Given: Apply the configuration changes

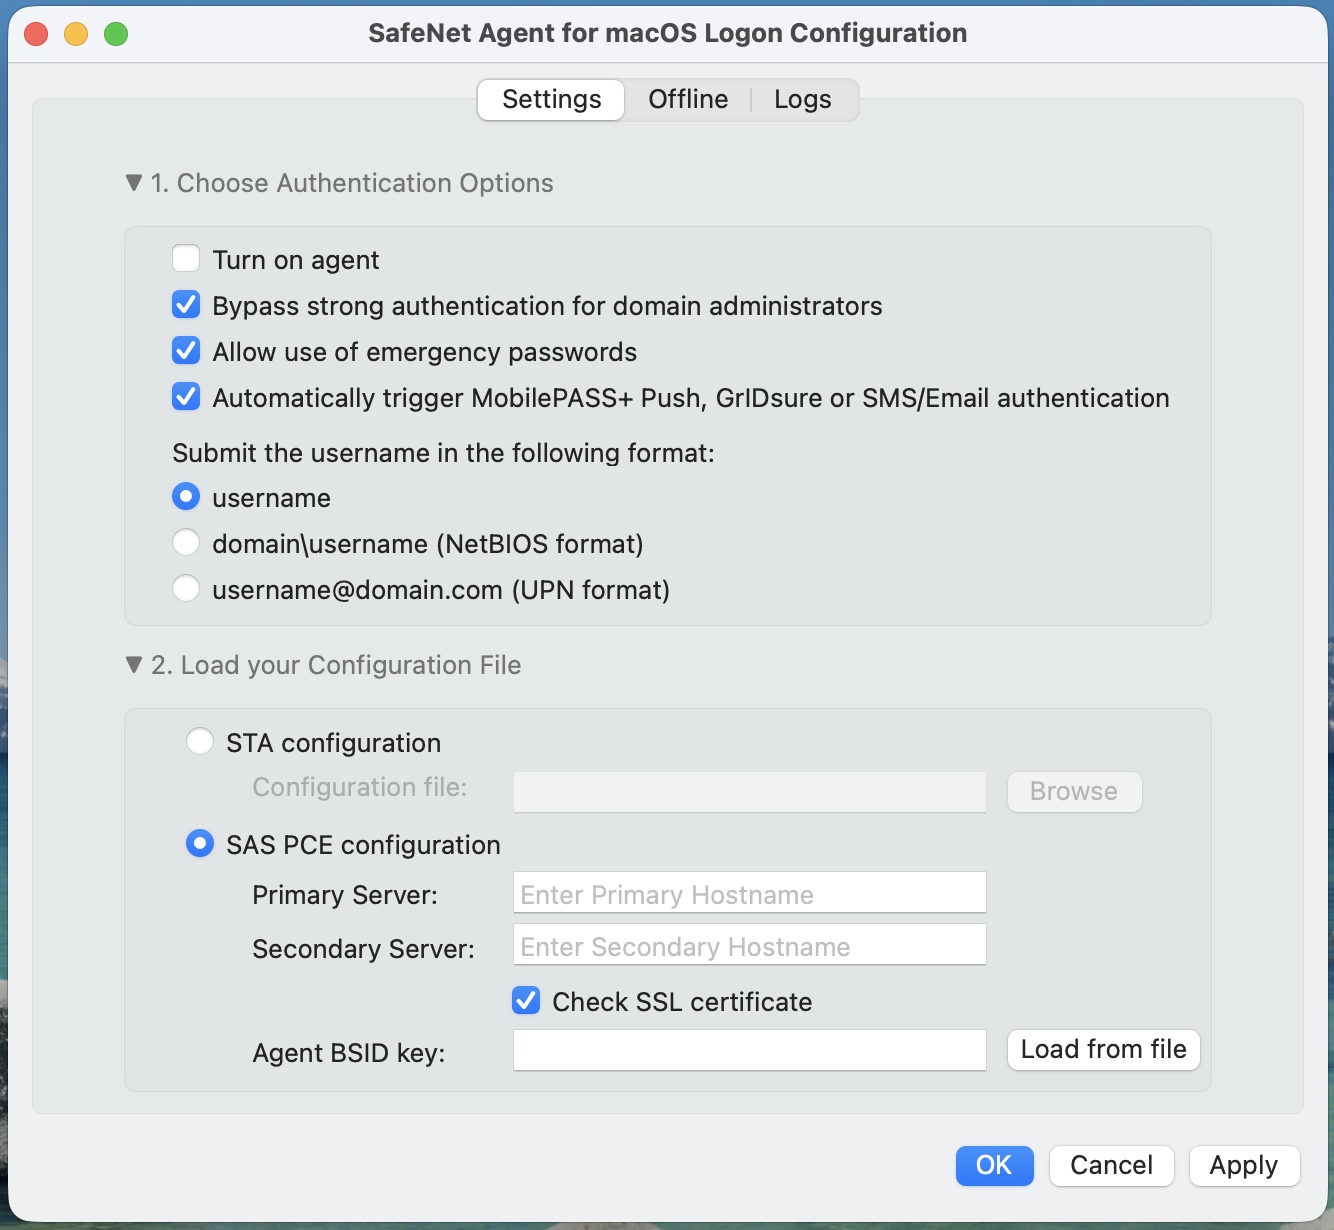Looking at the screenshot, I should tap(1244, 1166).
